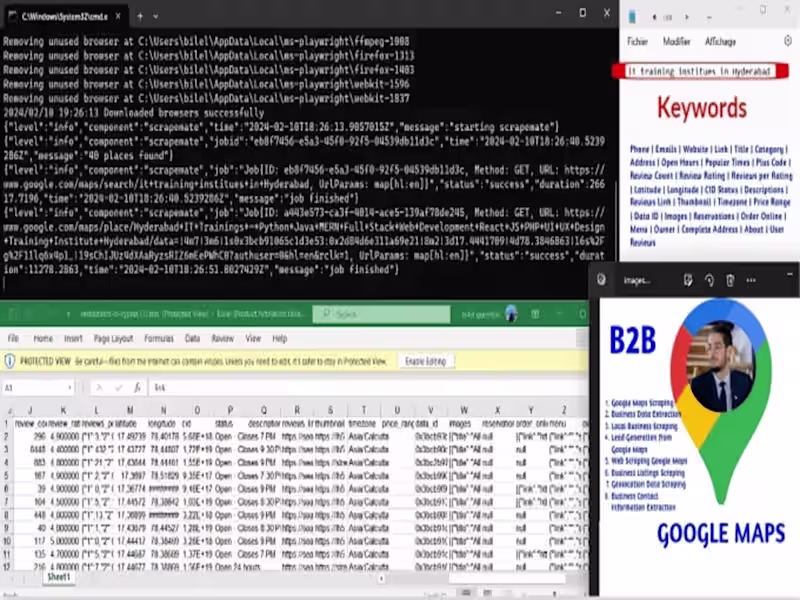This screenshot has width=800, height=600.
Task: Switch to the Data tab in Excel
Action: [192, 338]
